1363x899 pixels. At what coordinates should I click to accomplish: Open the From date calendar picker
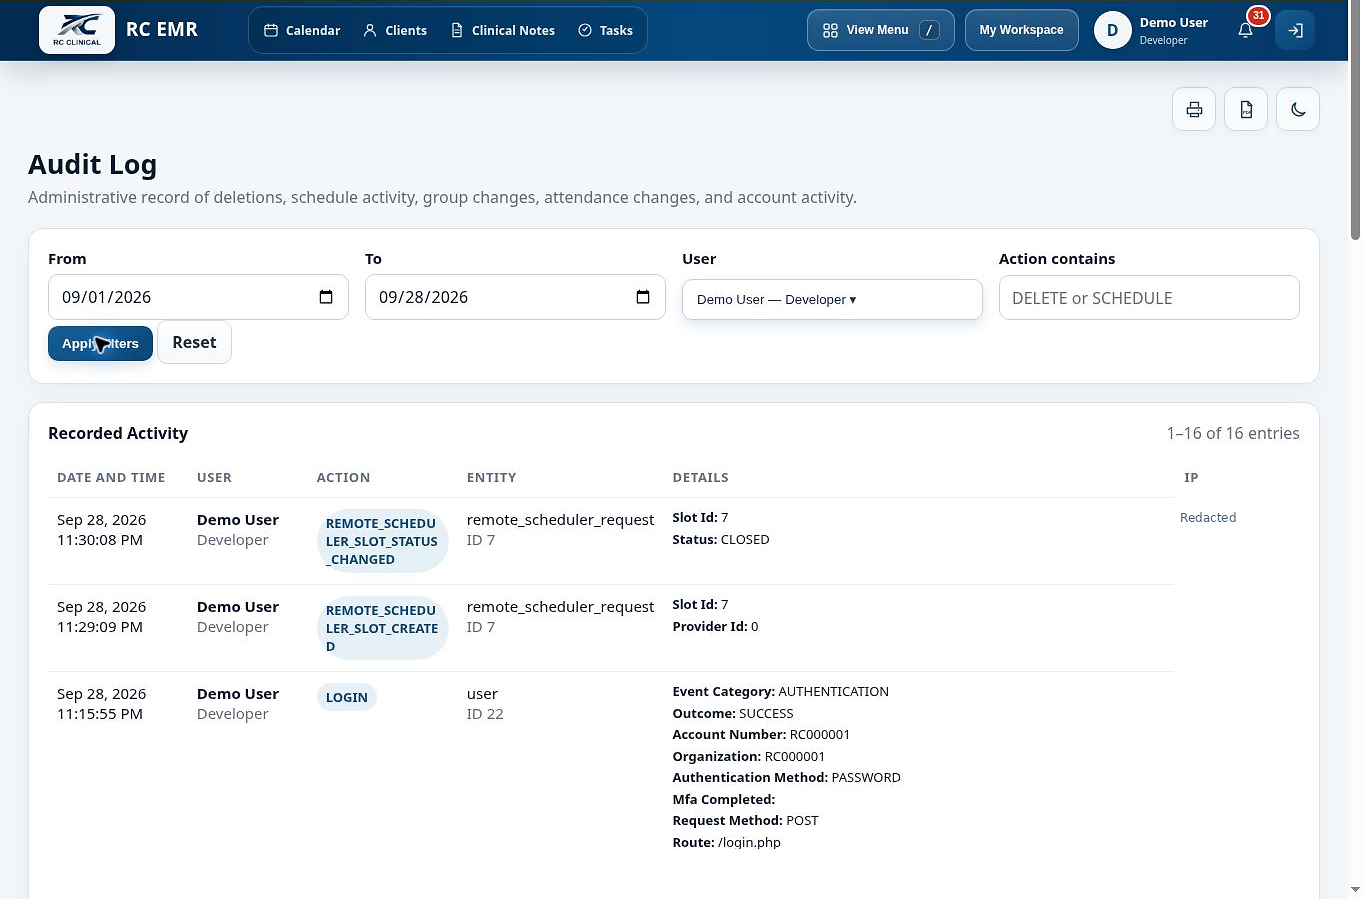[x=326, y=297]
